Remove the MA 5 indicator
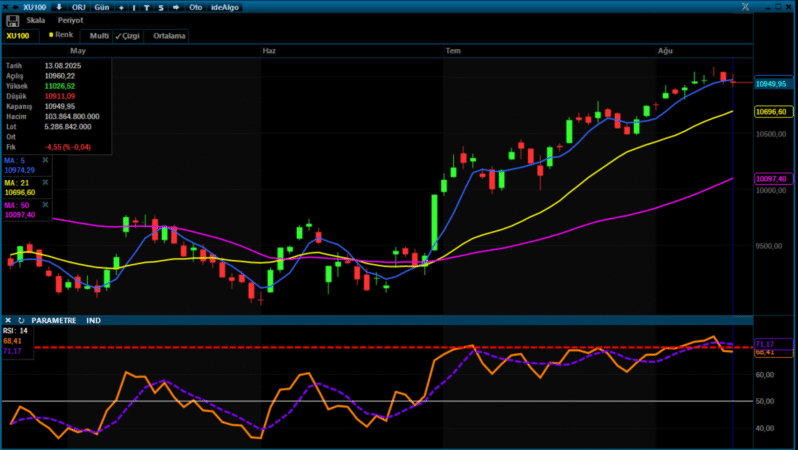The image size is (798, 450). click(45, 160)
